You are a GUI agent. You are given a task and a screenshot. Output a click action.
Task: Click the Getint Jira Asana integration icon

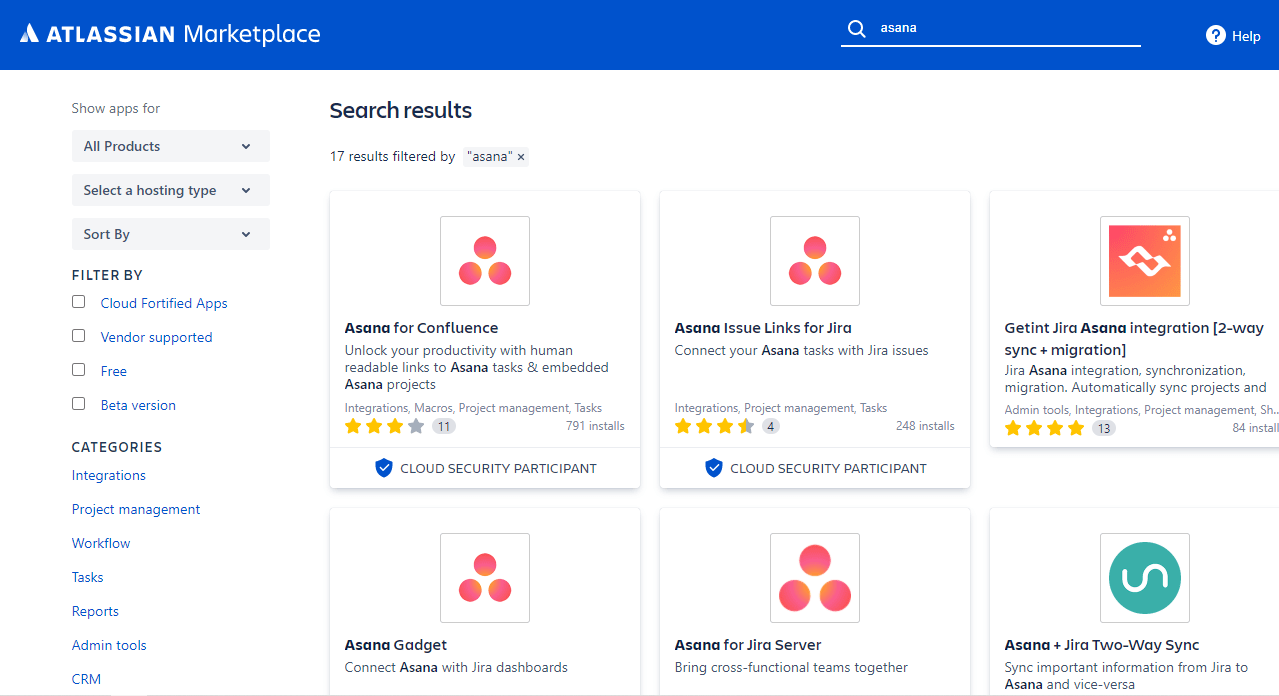tap(1144, 261)
